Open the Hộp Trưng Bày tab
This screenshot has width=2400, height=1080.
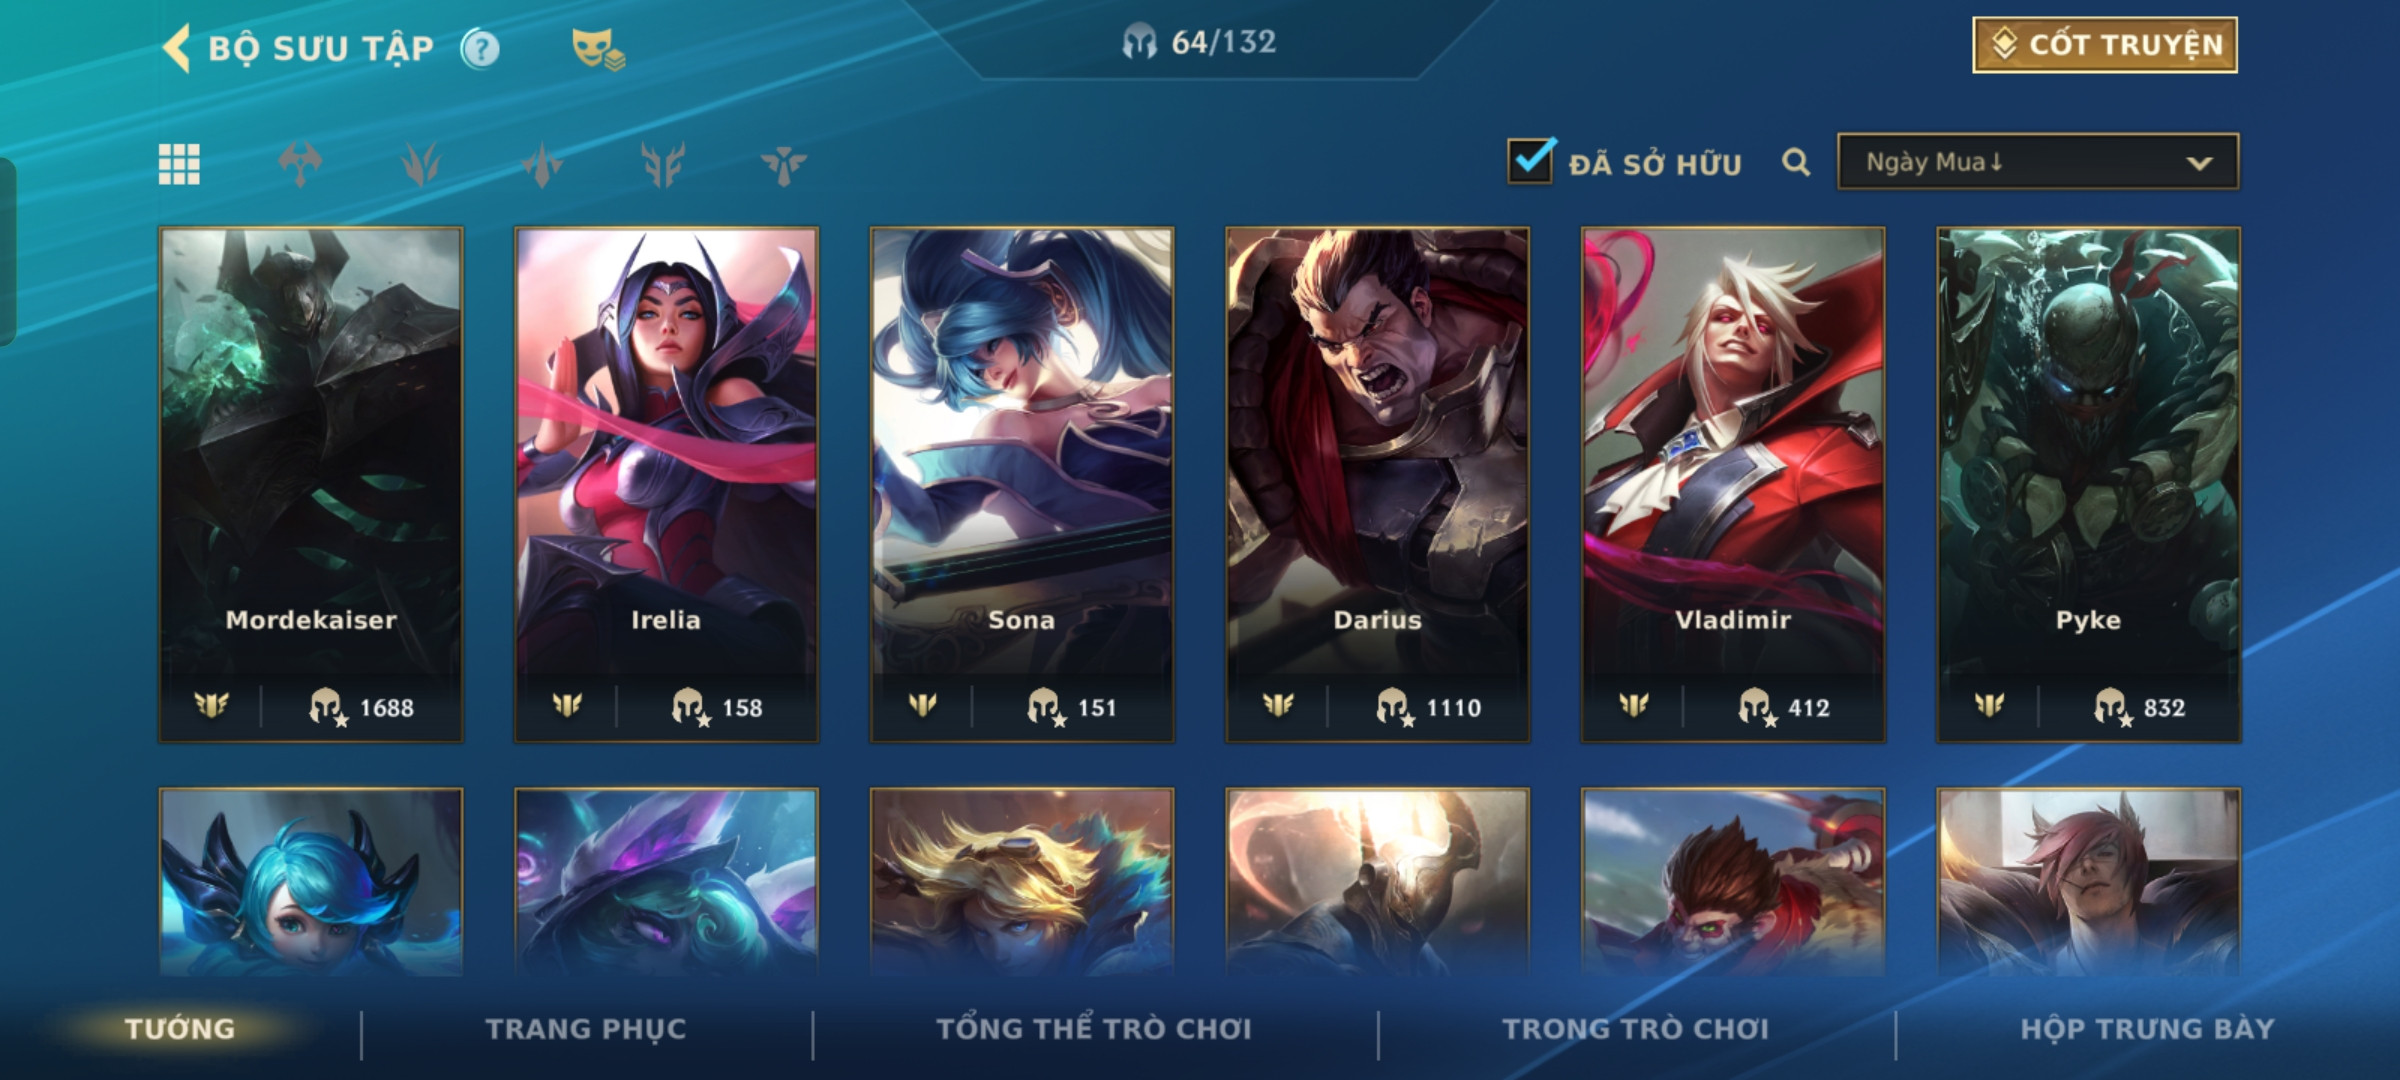tap(2148, 1029)
